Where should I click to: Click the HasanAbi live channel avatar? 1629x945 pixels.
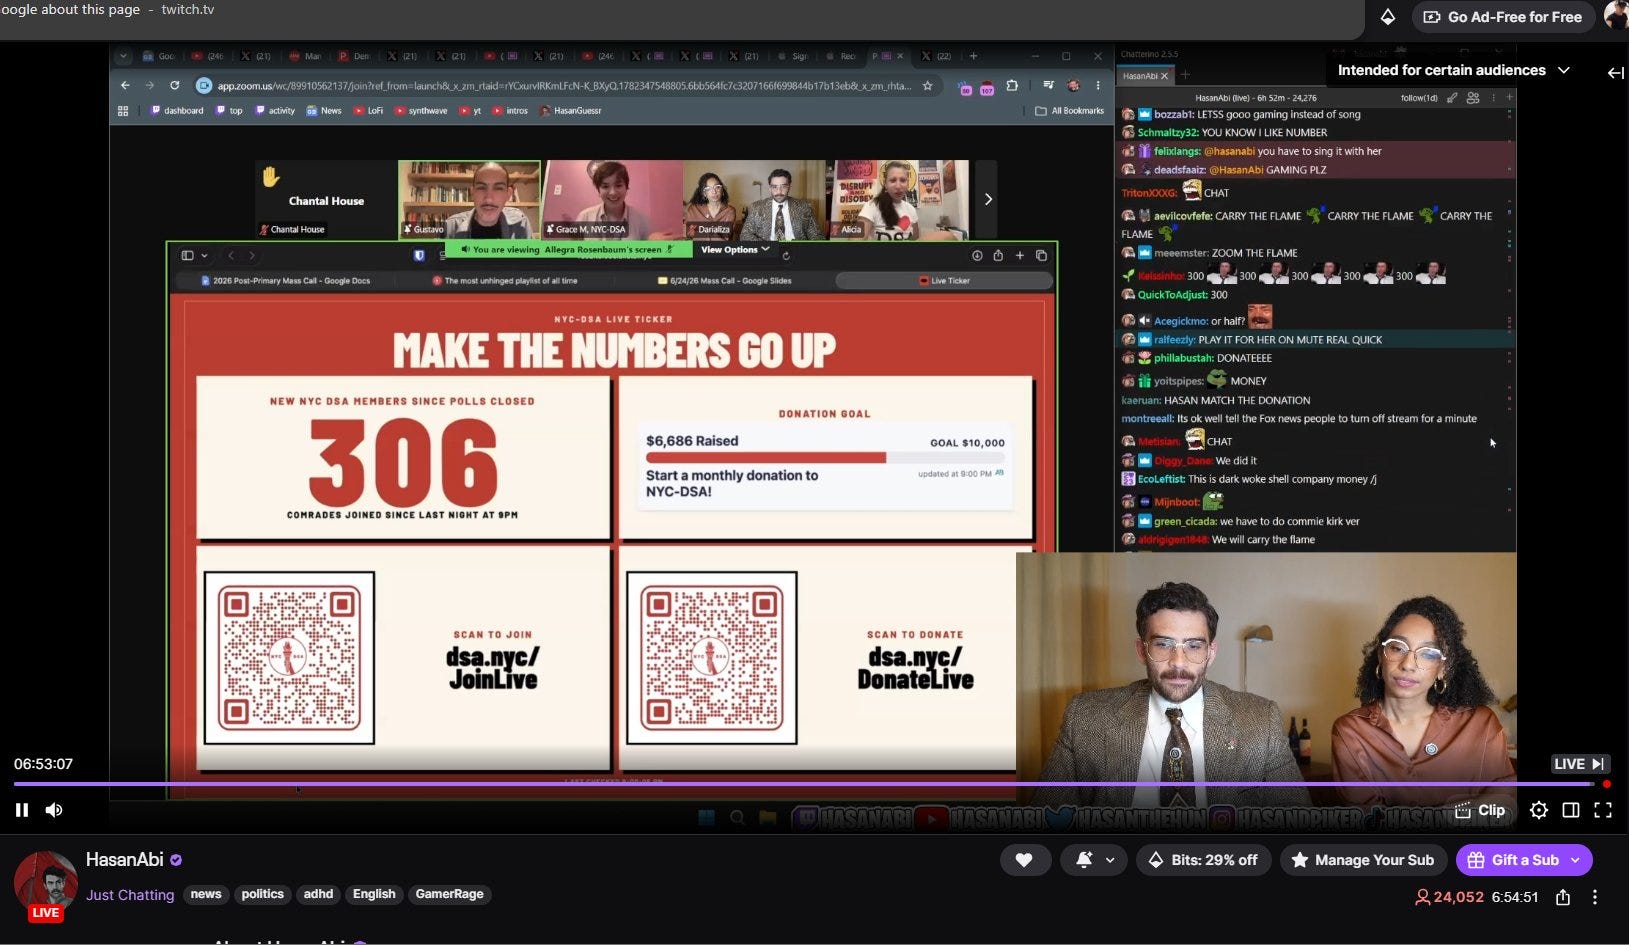coord(45,884)
